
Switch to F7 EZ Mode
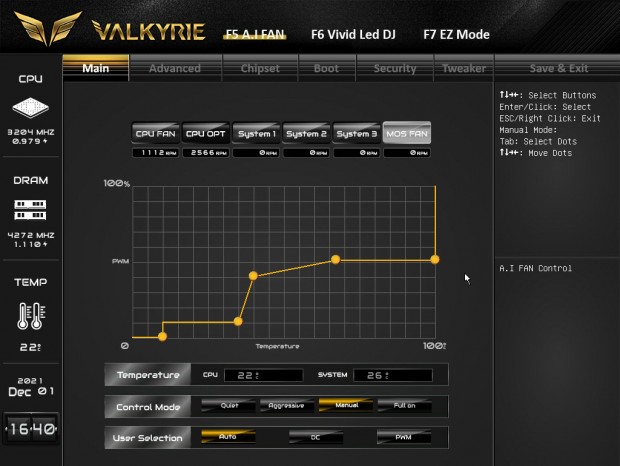pos(456,34)
